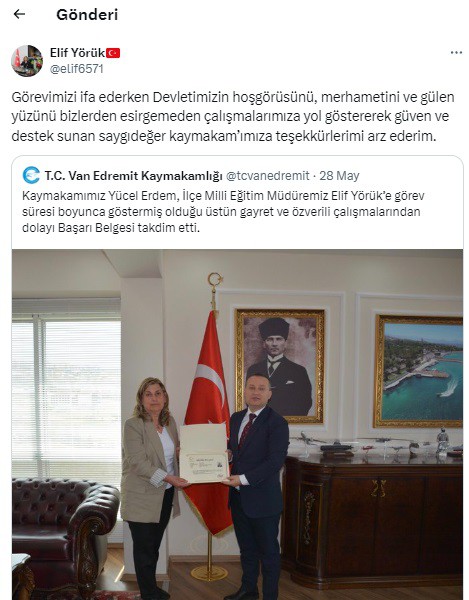Open T.C. Van Edremit Kaymakamlığı account name

pyautogui.click(x=134, y=176)
